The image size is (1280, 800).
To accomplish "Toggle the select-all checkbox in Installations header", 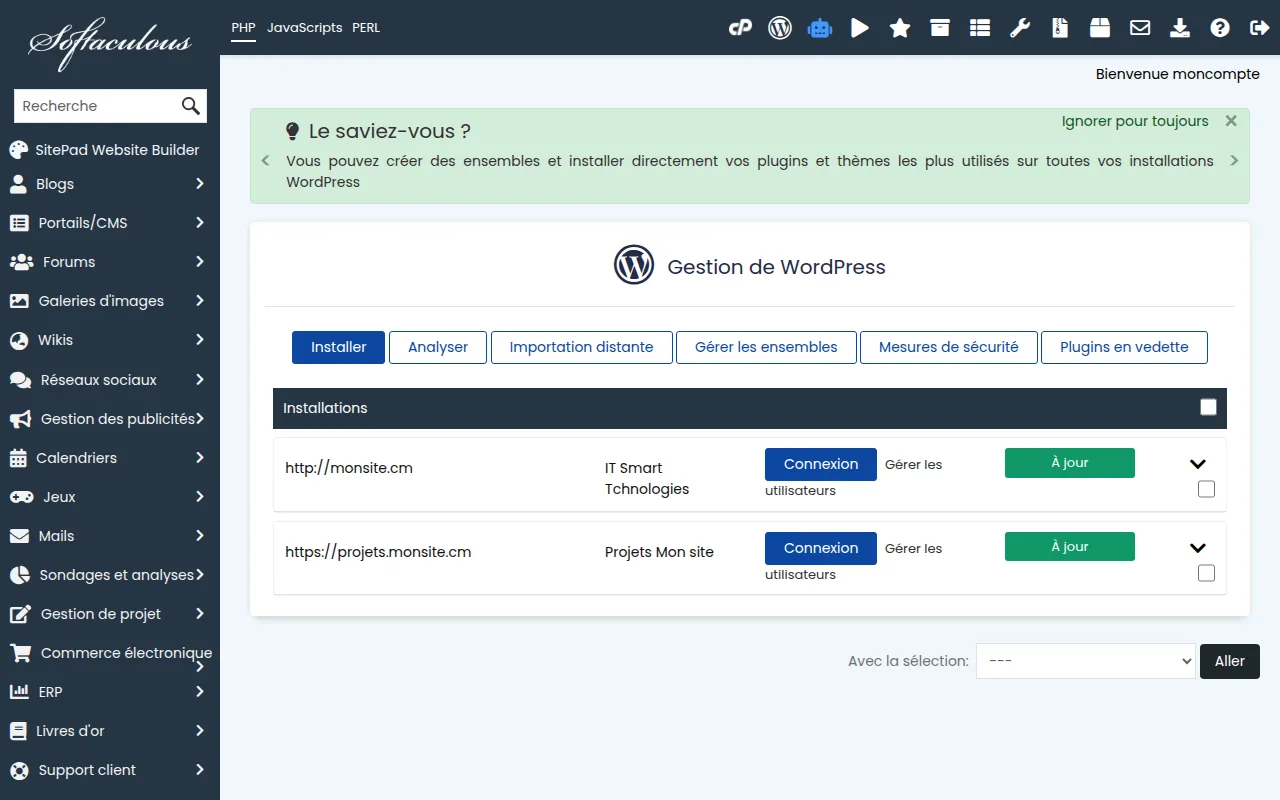I will pyautogui.click(x=1208, y=407).
